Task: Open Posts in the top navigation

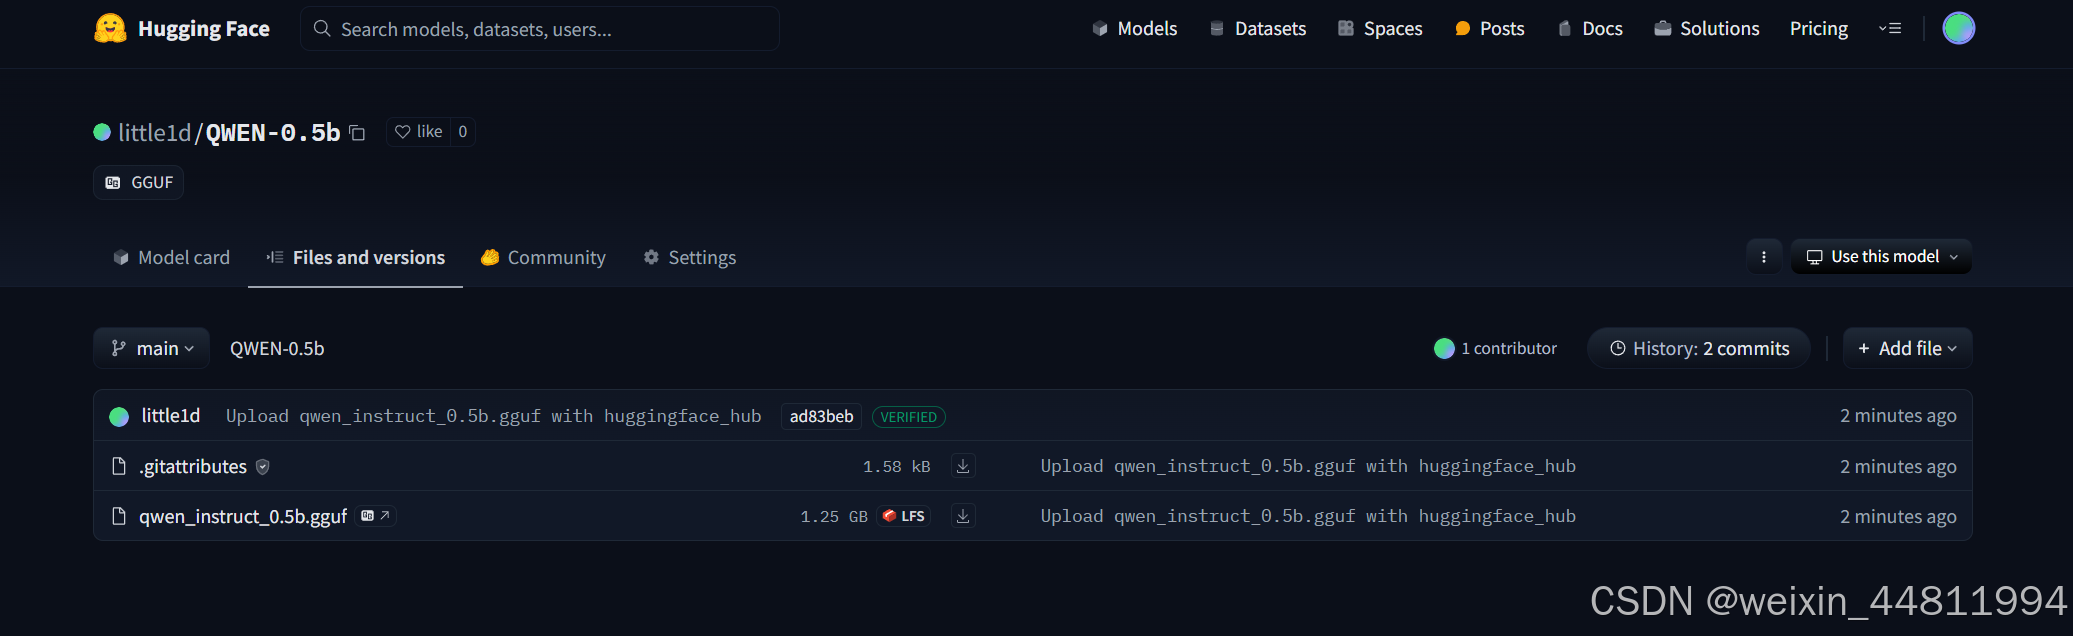Action: [1489, 29]
